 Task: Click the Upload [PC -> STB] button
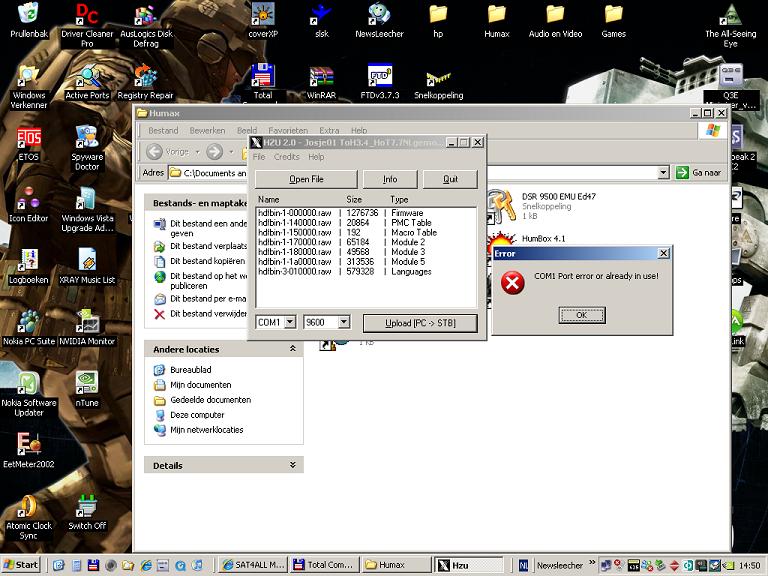[x=418, y=322]
